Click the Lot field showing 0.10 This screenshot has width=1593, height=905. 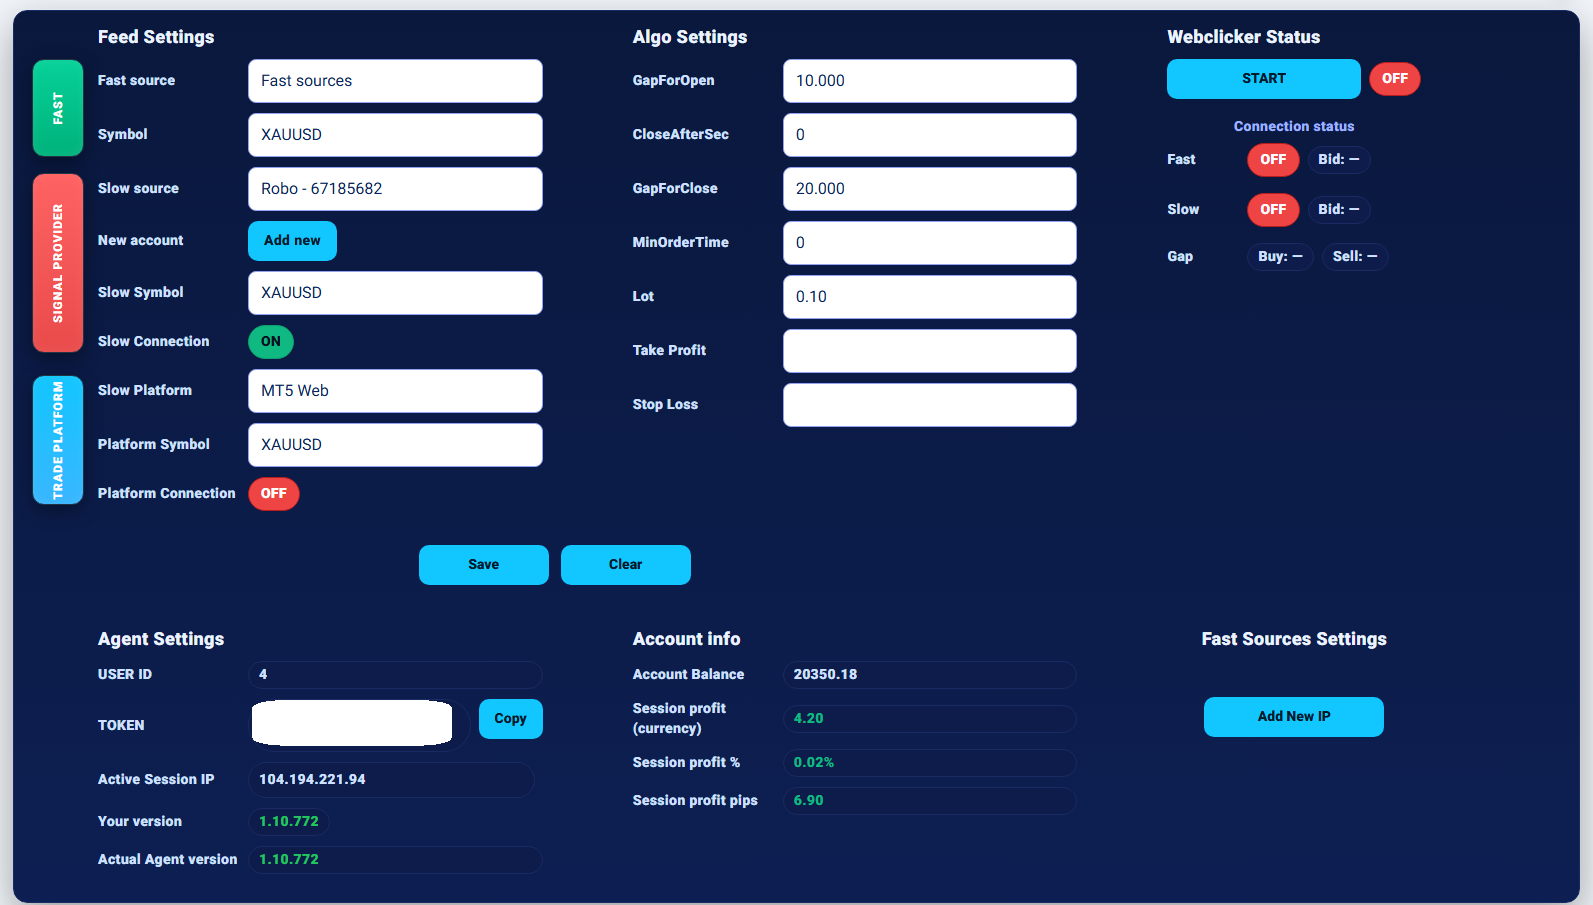tap(930, 297)
